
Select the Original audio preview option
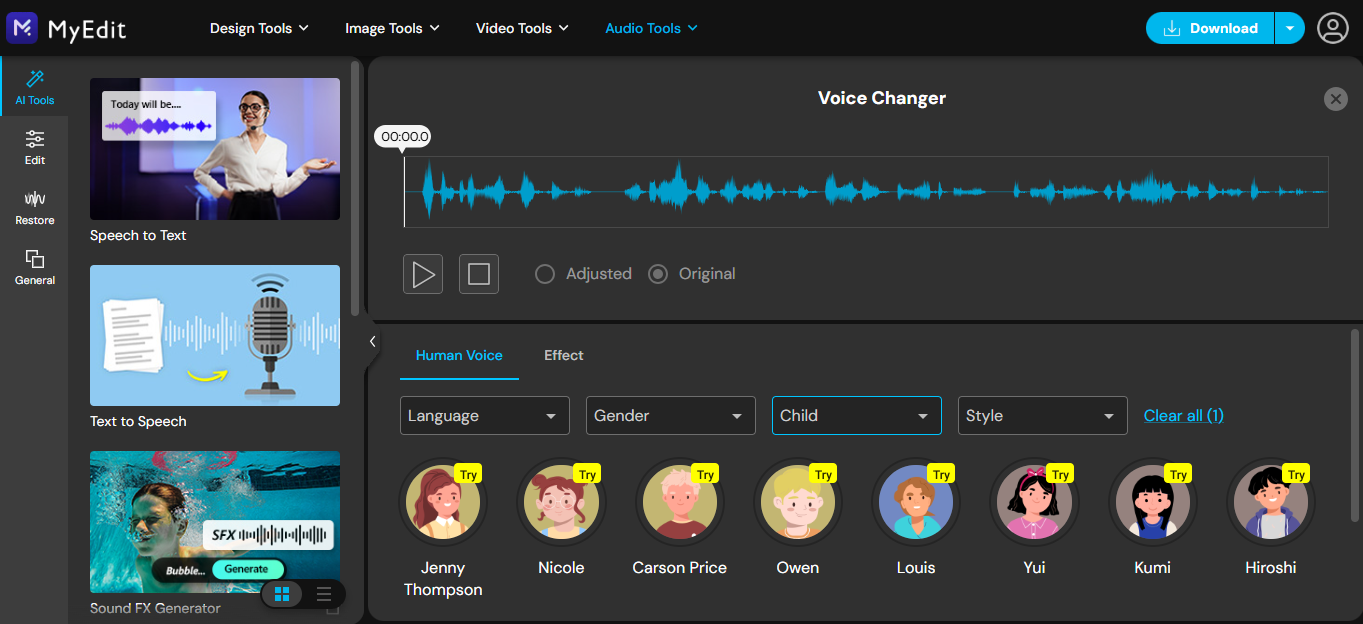(657, 273)
